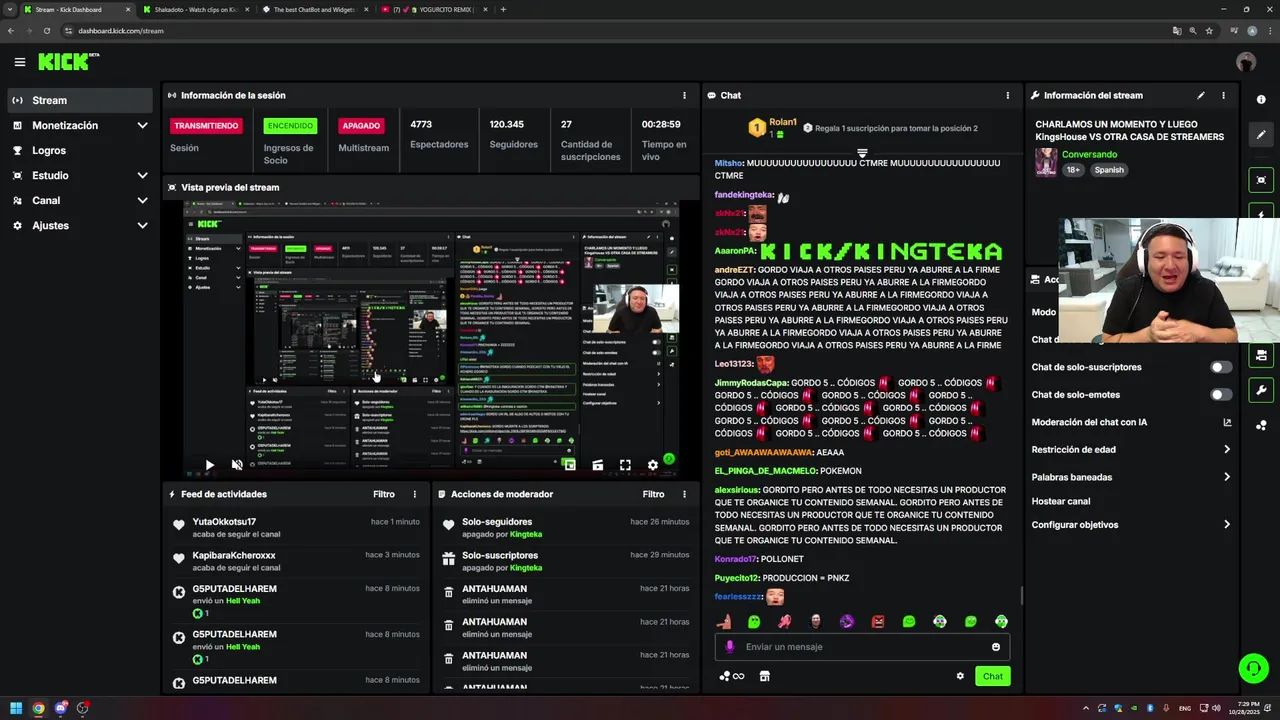Switch to the YOGURCITO REMIX browser tab
1280x720 pixels.
tap(434, 9)
